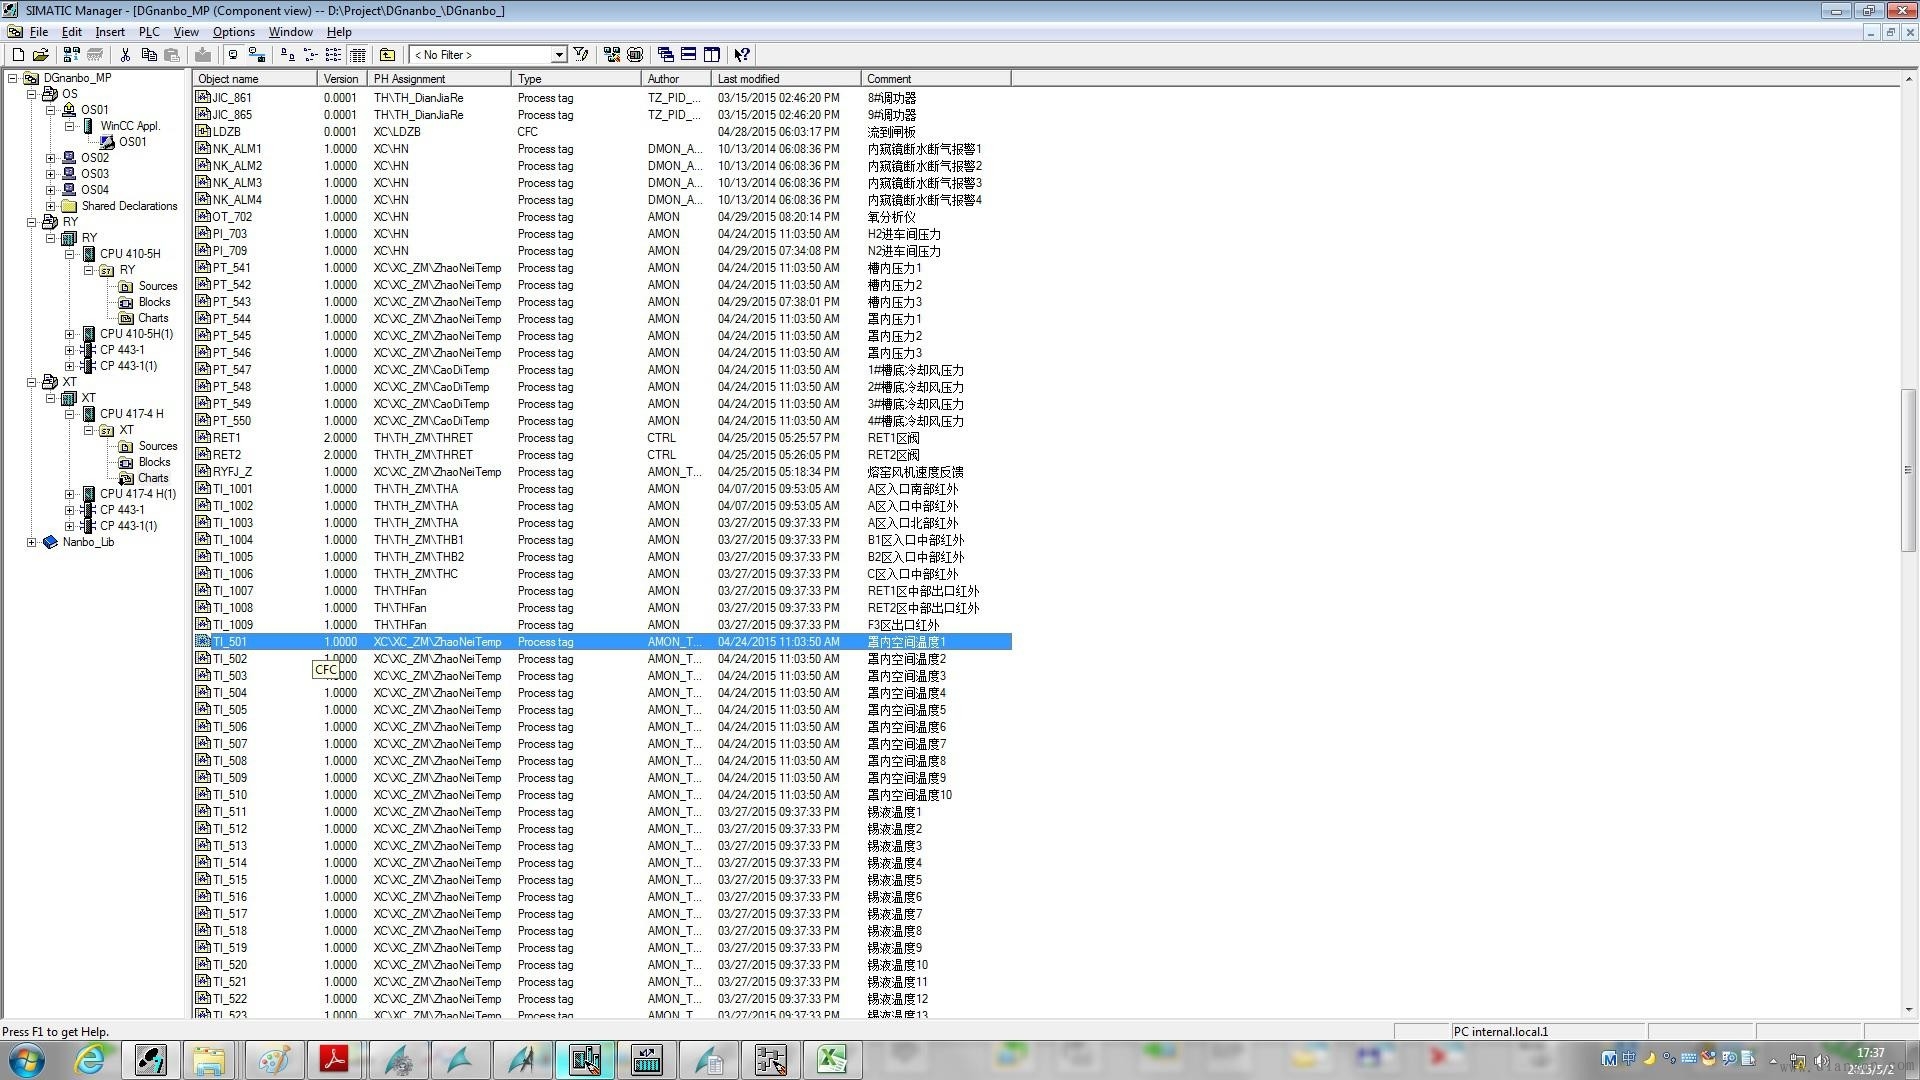Expand the OS02 tree node
Viewport: 1920px width, 1080px height.
(51, 158)
